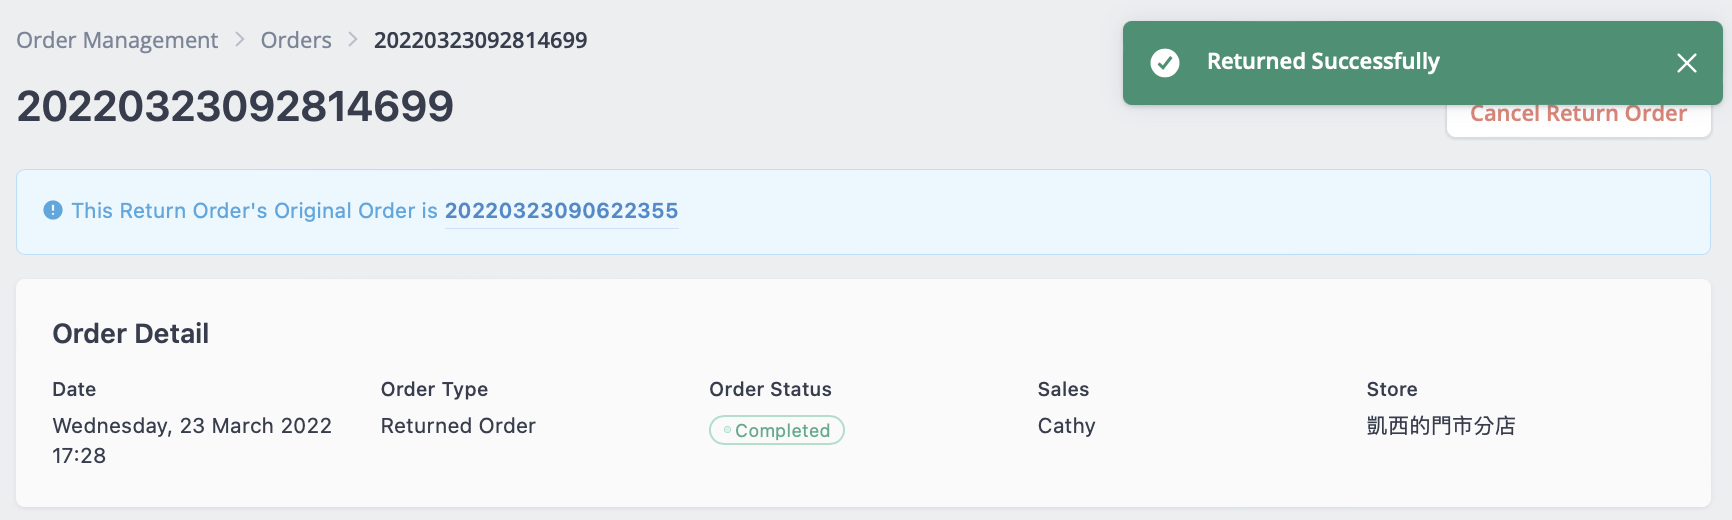Viewport: 1732px width, 520px height.
Task: Click the first breadcrumb chevron separator
Action: [x=240, y=40]
